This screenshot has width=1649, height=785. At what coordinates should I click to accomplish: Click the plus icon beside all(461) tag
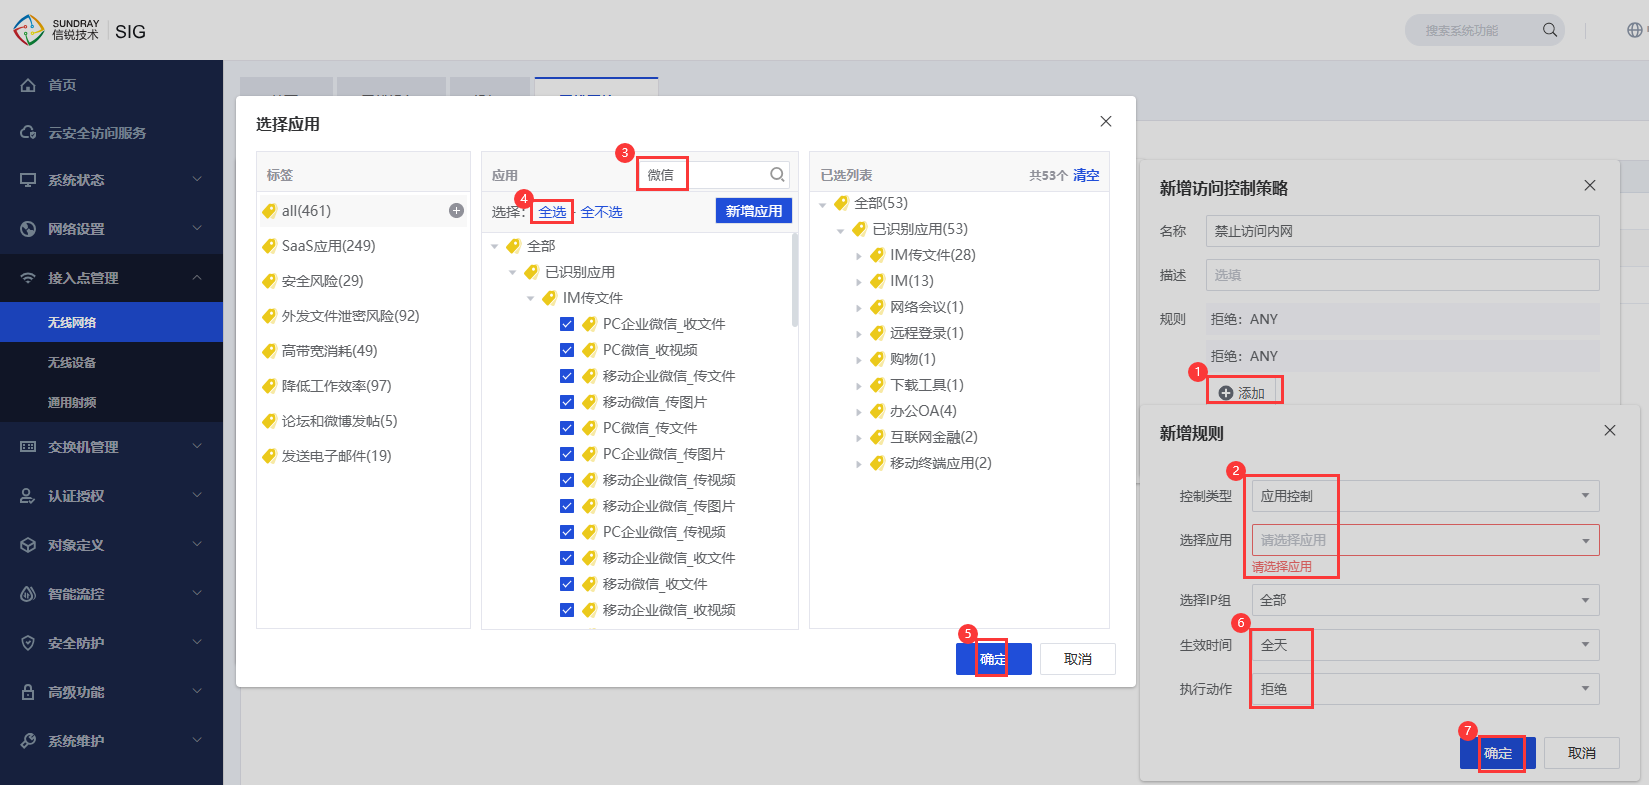(x=456, y=211)
